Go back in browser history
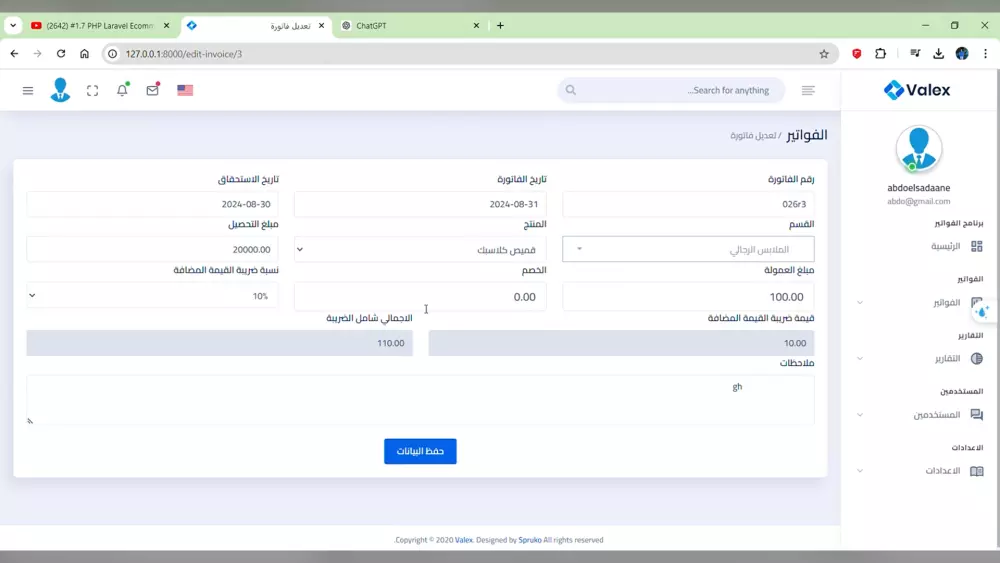This screenshot has width=1000, height=563. (x=14, y=54)
